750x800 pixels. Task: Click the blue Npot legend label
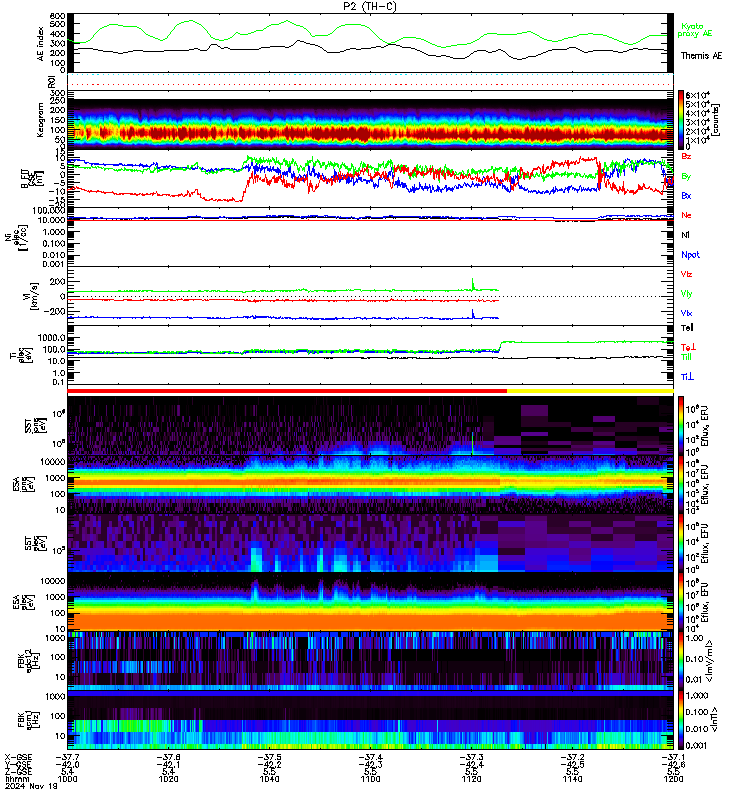tap(690, 255)
